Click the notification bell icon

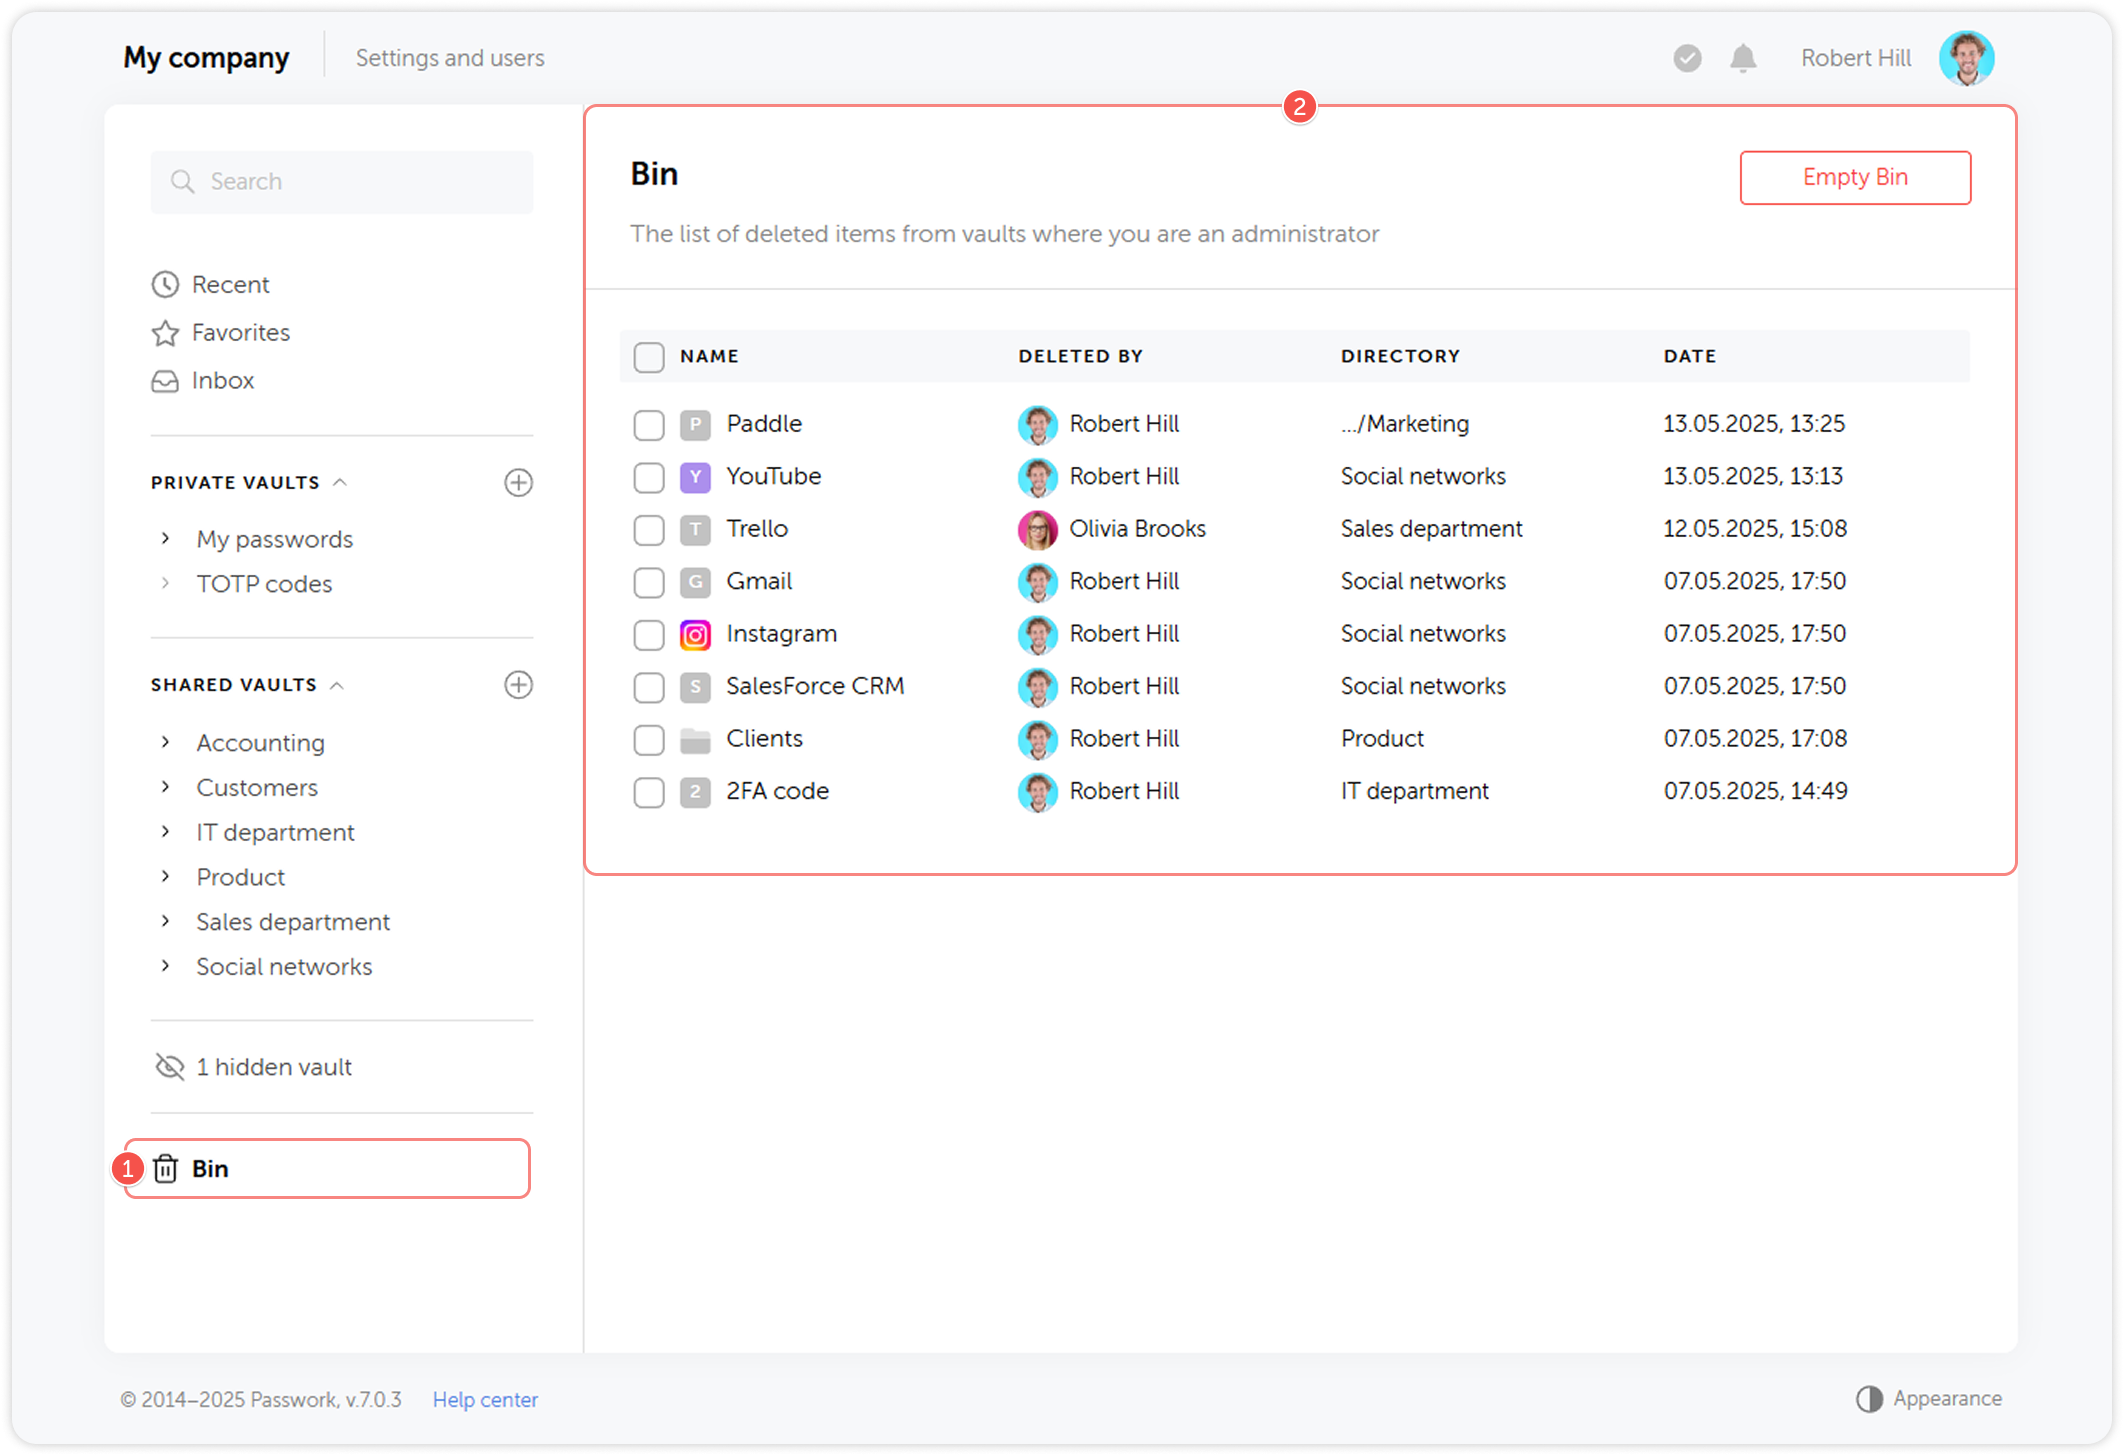click(x=1743, y=57)
